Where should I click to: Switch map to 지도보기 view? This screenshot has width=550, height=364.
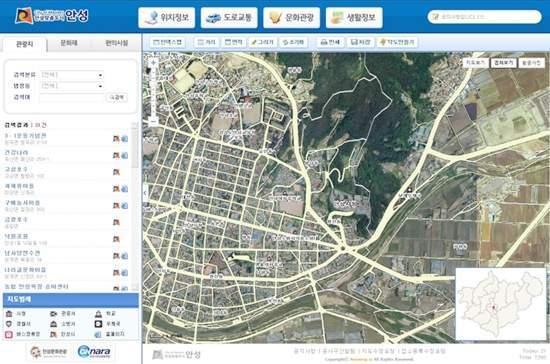[x=475, y=63]
